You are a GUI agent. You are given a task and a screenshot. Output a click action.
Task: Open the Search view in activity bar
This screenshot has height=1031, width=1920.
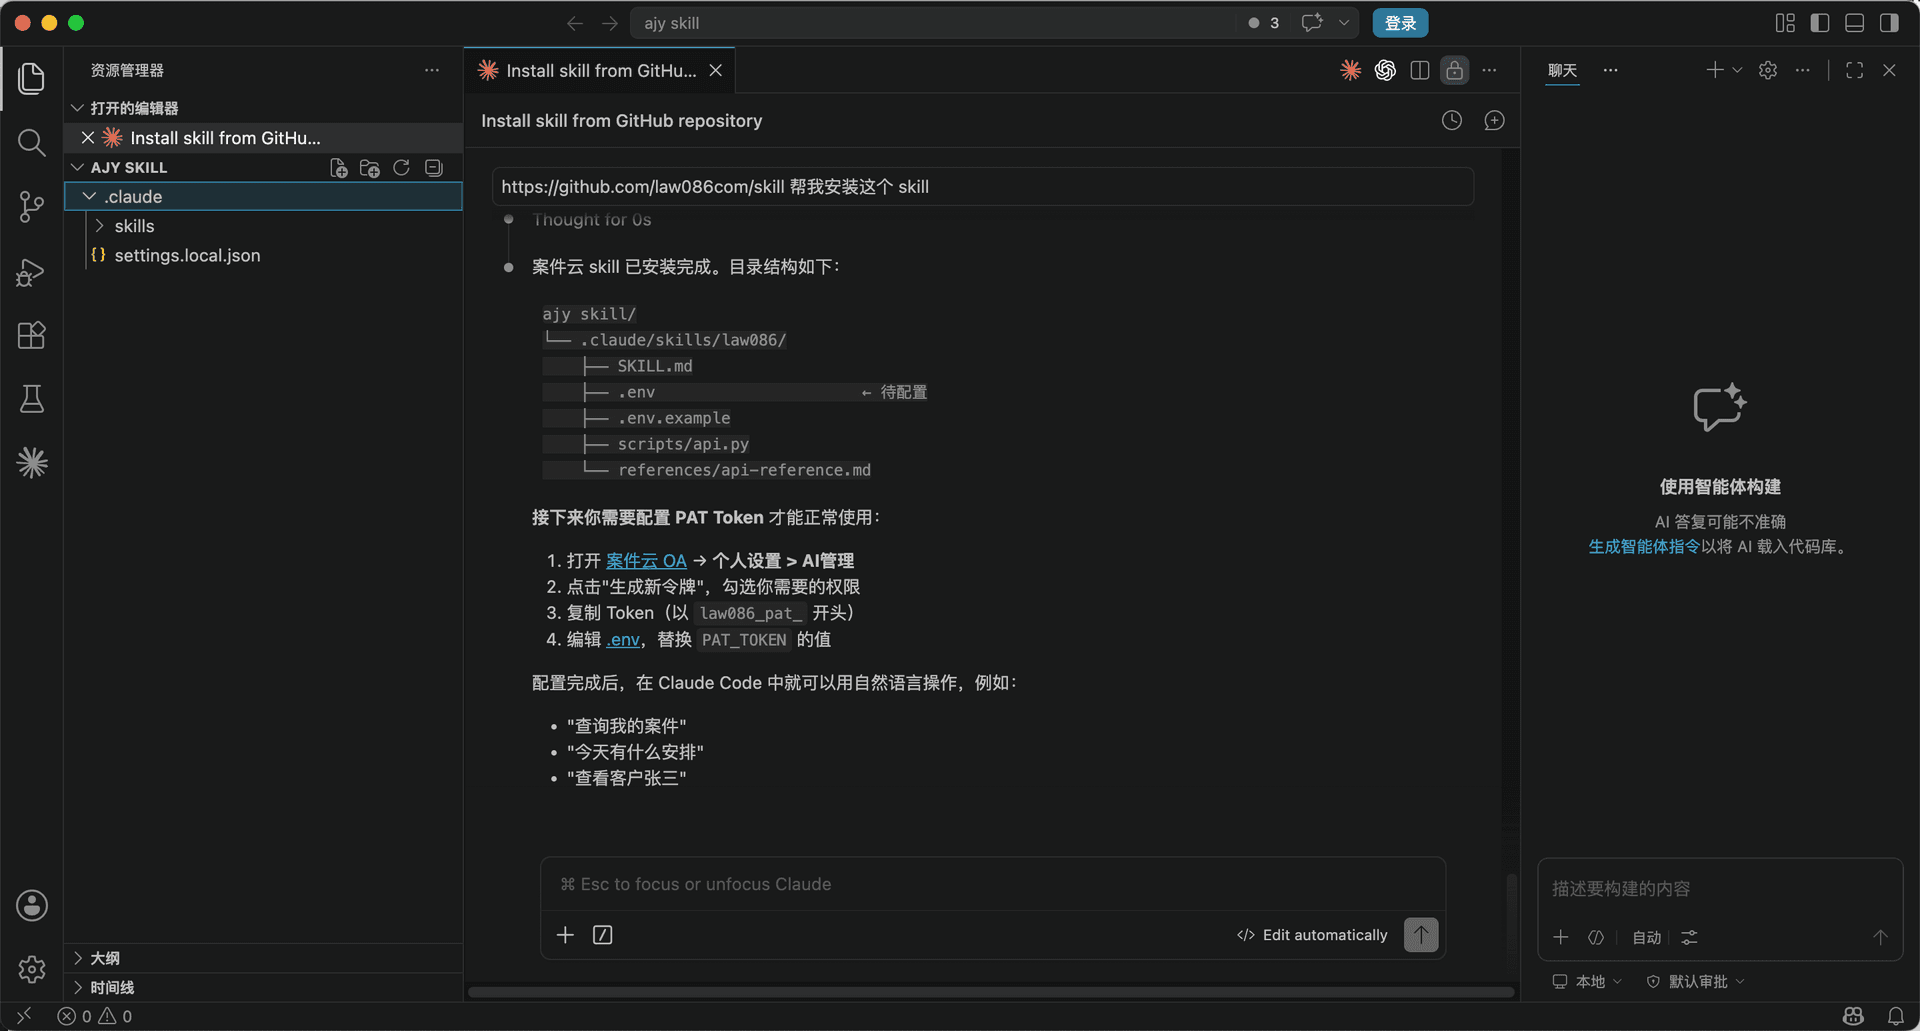point(32,143)
